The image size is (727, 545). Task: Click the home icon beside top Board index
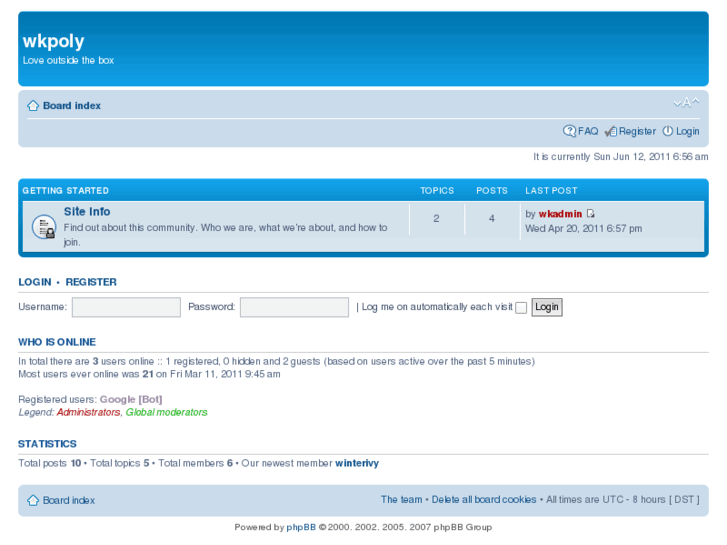[33, 106]
